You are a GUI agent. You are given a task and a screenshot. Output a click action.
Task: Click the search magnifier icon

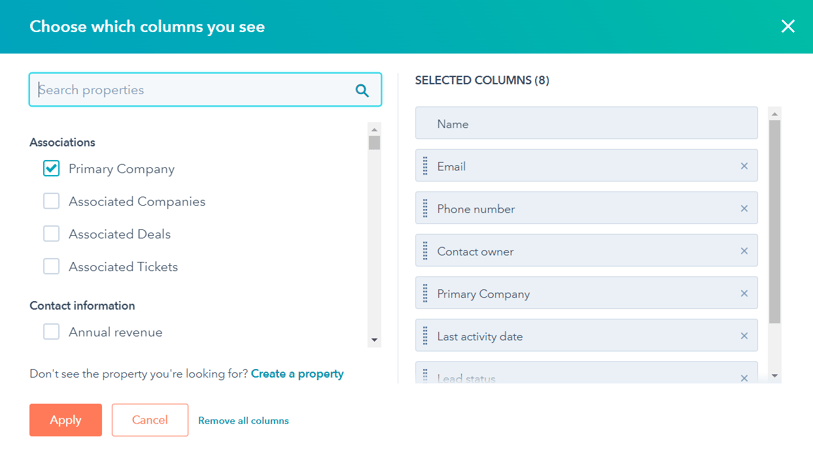[x=362, y=91]
